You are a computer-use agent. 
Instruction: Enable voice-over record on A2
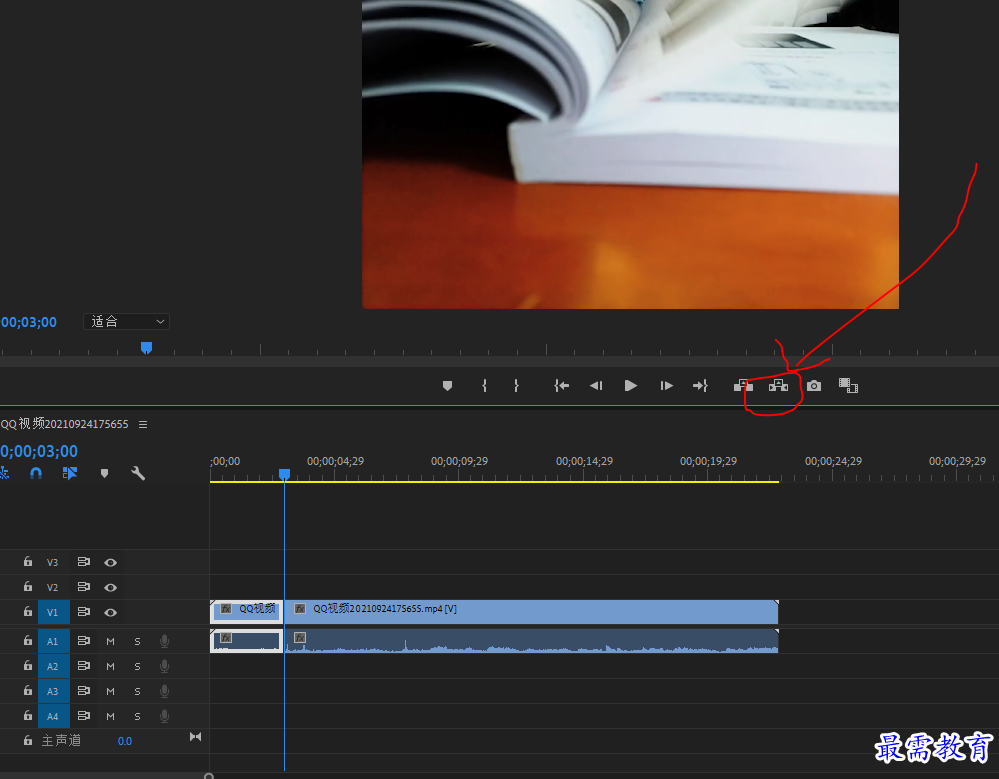[x=164, y=666]
